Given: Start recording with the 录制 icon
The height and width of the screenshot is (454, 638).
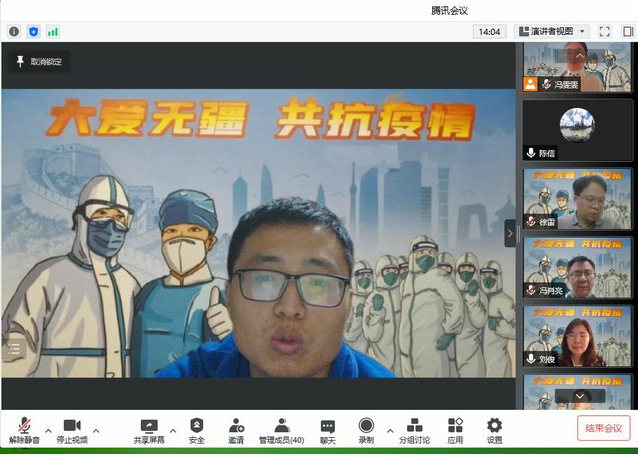Looking at the screenshot, I should 366,430.
